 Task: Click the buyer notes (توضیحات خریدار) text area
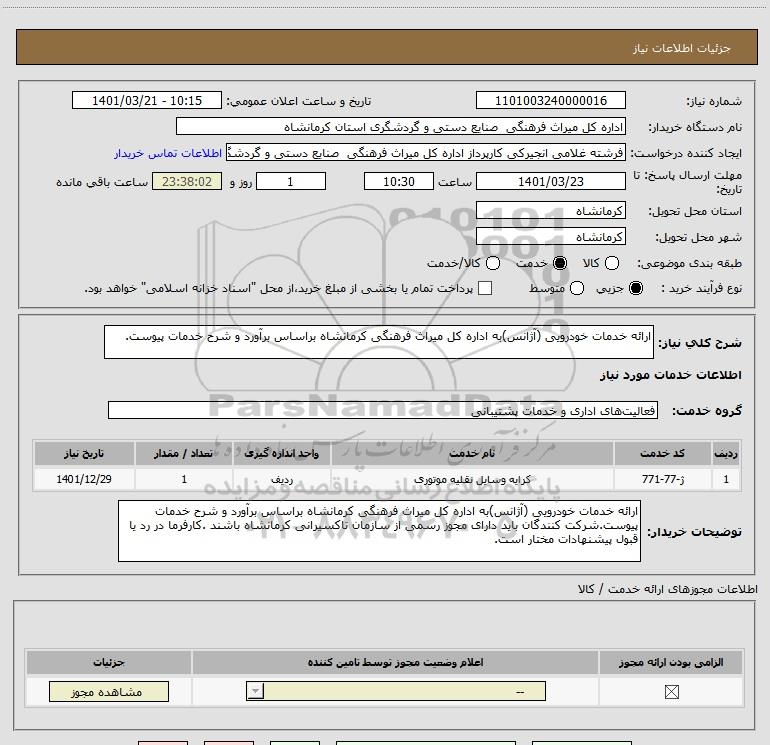click(x=379, y=531)
